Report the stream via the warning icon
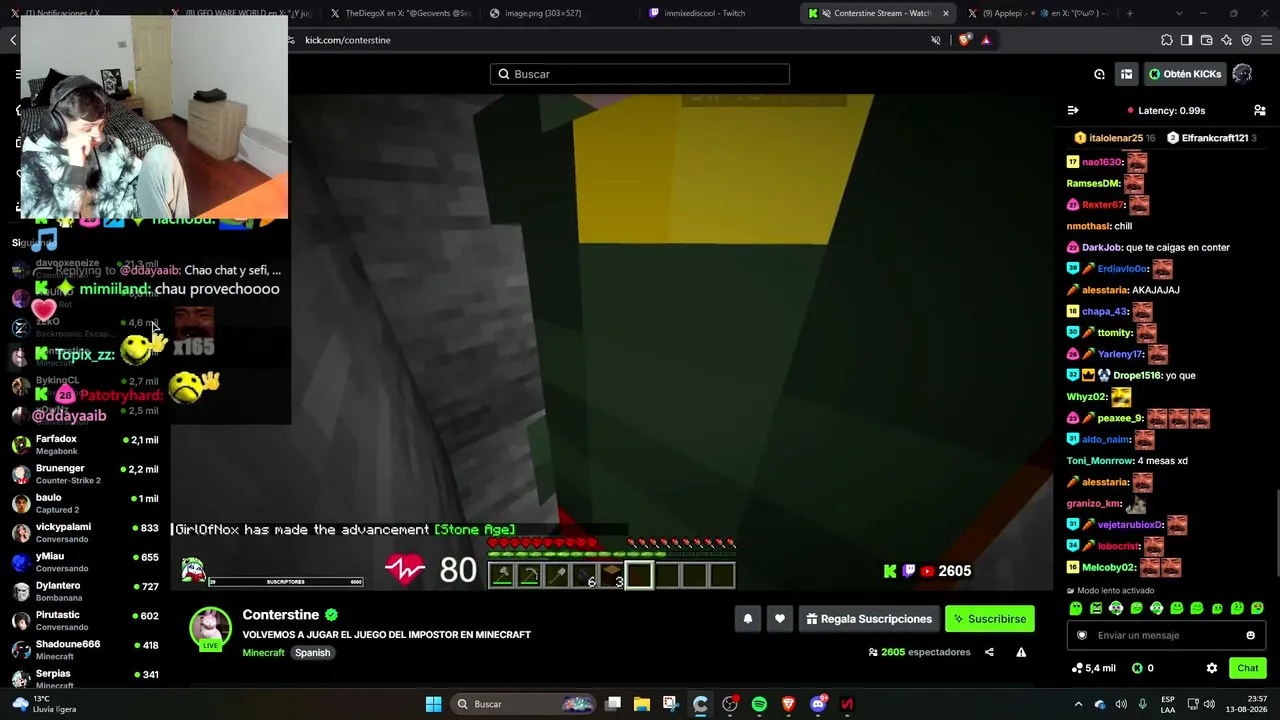Screen dimensions: 1280x720 click(1021, 652)
